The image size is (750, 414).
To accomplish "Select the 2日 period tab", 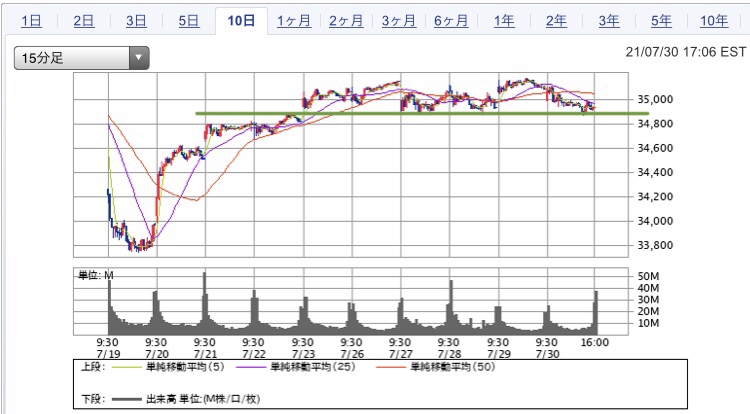I will pyautogui.click(x=84, y=21).
